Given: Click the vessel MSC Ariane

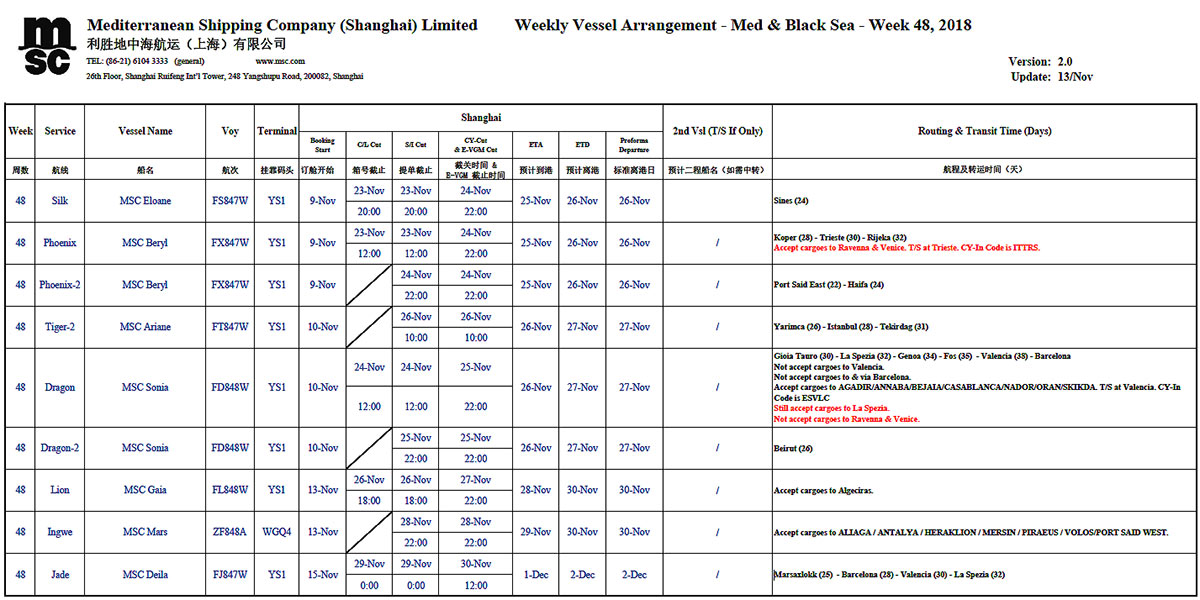Looking at the screenshot, I should (145, 327).
